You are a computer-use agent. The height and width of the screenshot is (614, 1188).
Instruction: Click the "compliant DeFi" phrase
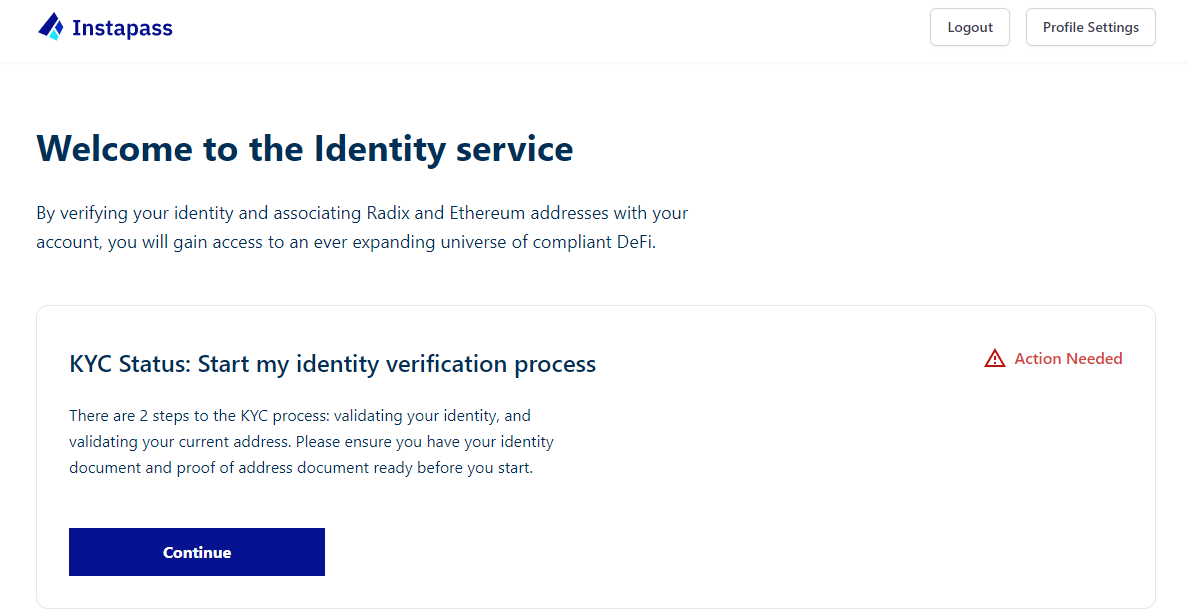(594, 242)
